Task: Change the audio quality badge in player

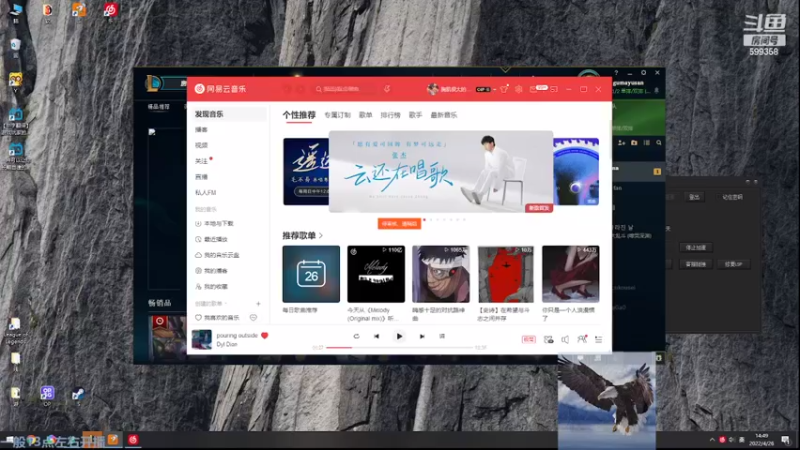Action: 529,339
